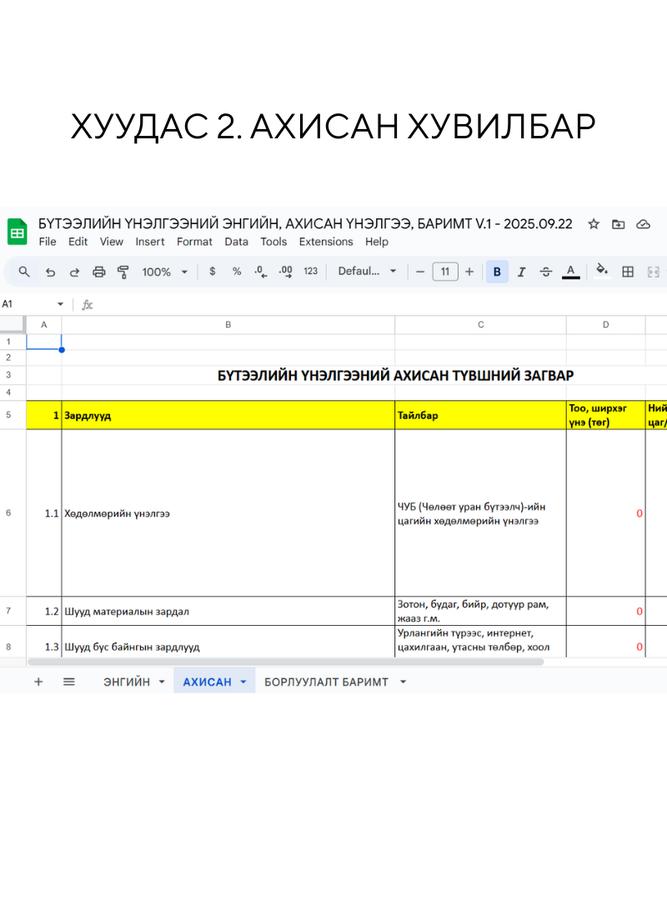The width and height of the screenshot is (667, 900).
Task: Format as percent
Action: pos(236,271)
